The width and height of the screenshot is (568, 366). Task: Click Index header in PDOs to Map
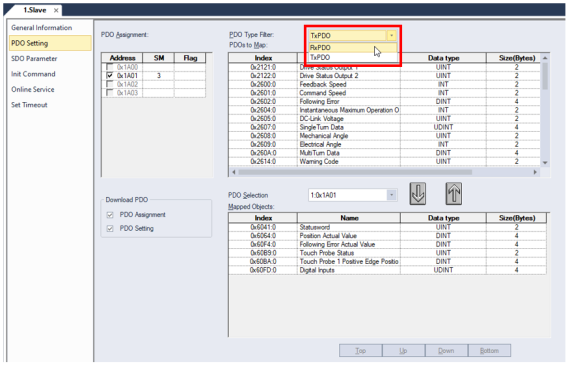pyautogui.click(x=263, y=58)
